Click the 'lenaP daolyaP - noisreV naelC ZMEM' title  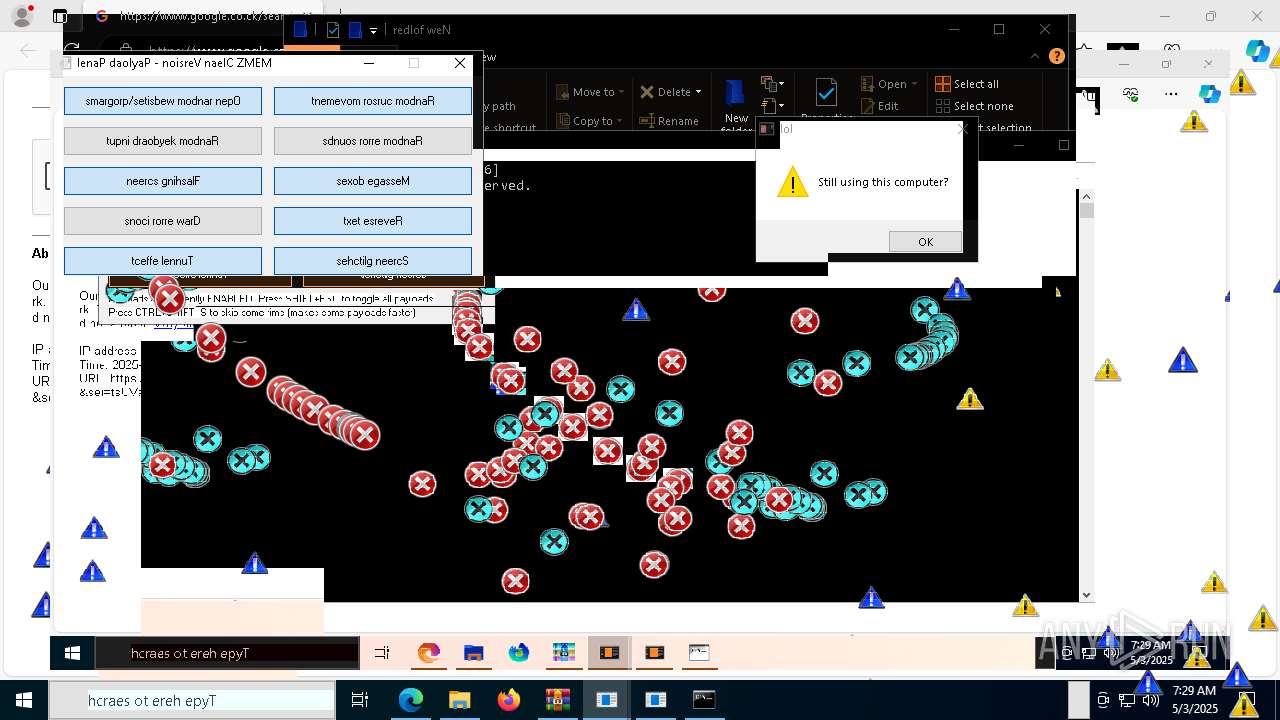tap(174, 63)
